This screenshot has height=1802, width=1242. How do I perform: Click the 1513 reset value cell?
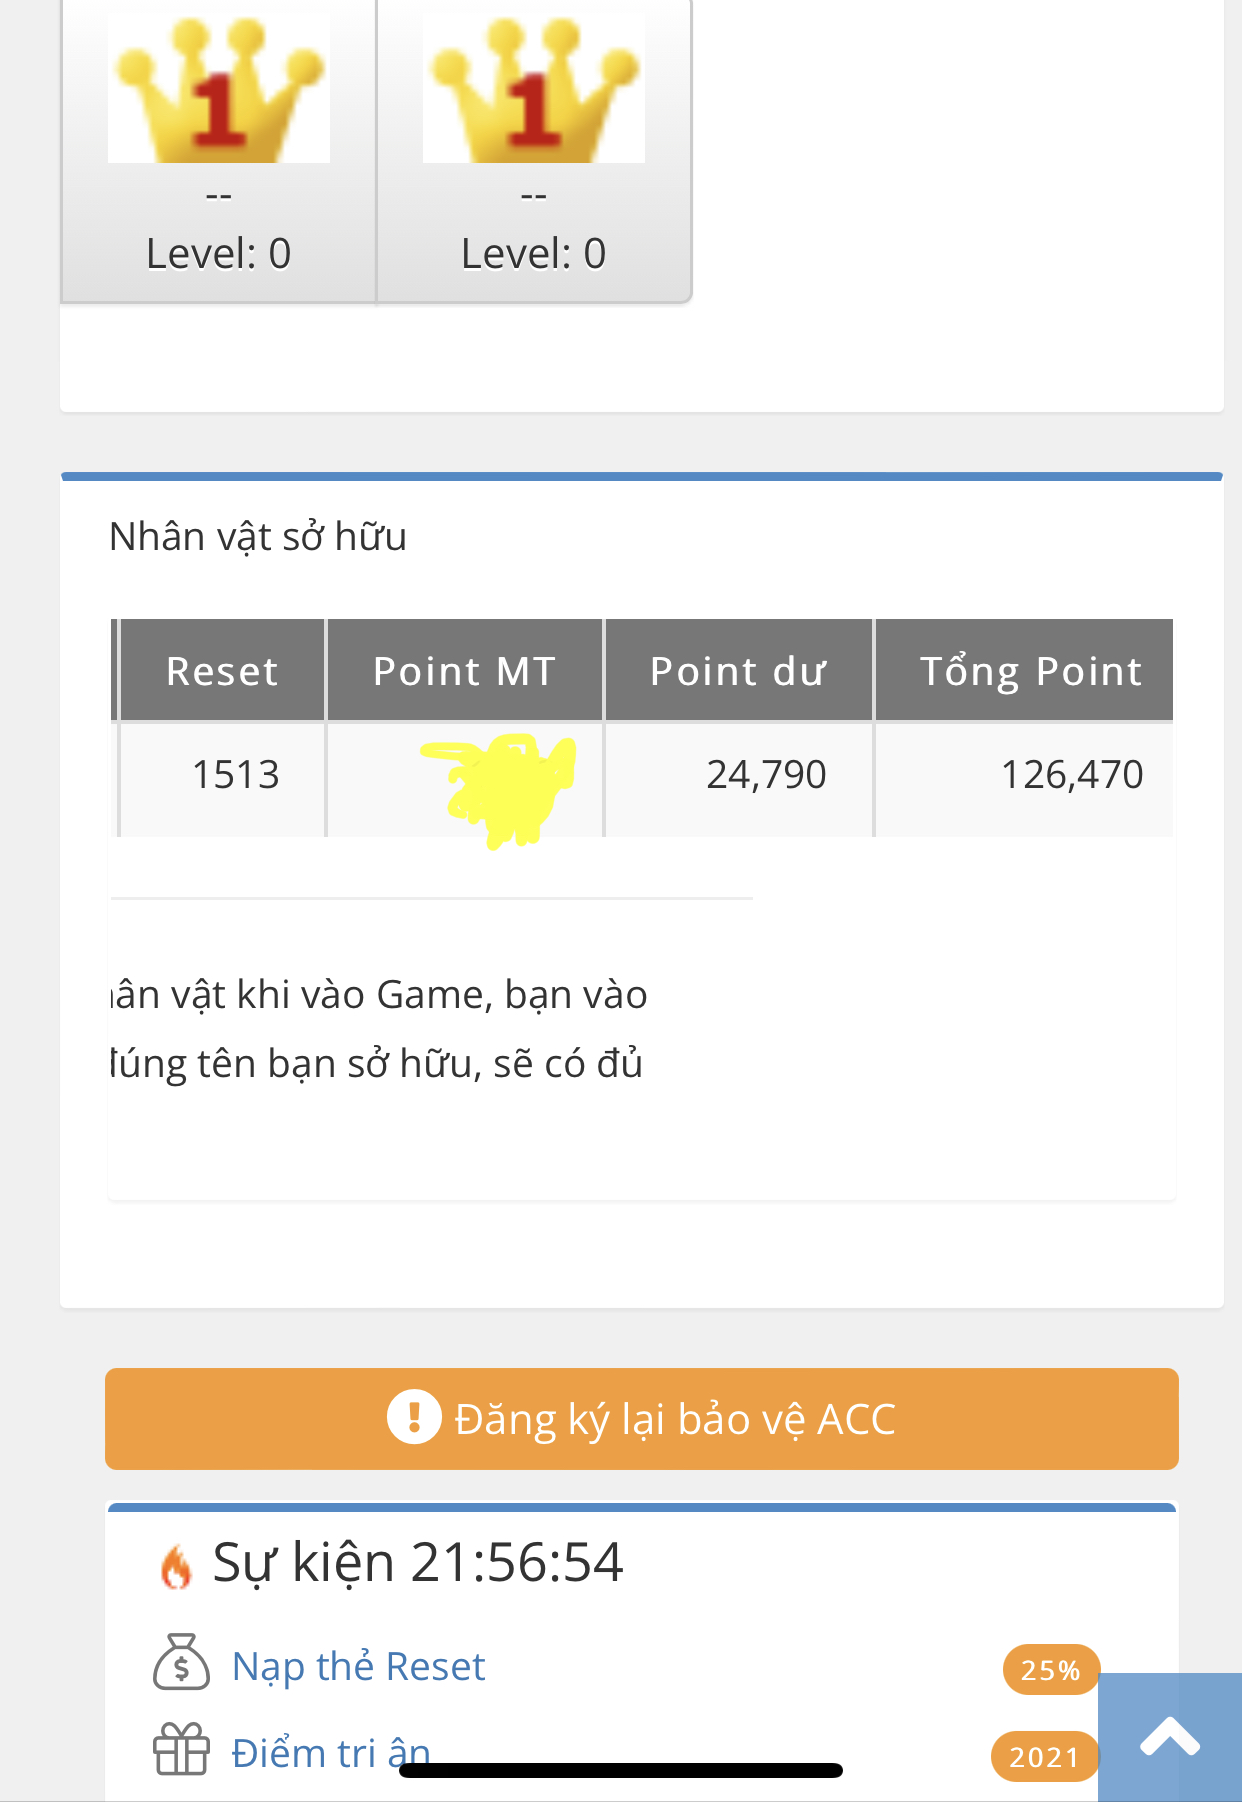235,775
